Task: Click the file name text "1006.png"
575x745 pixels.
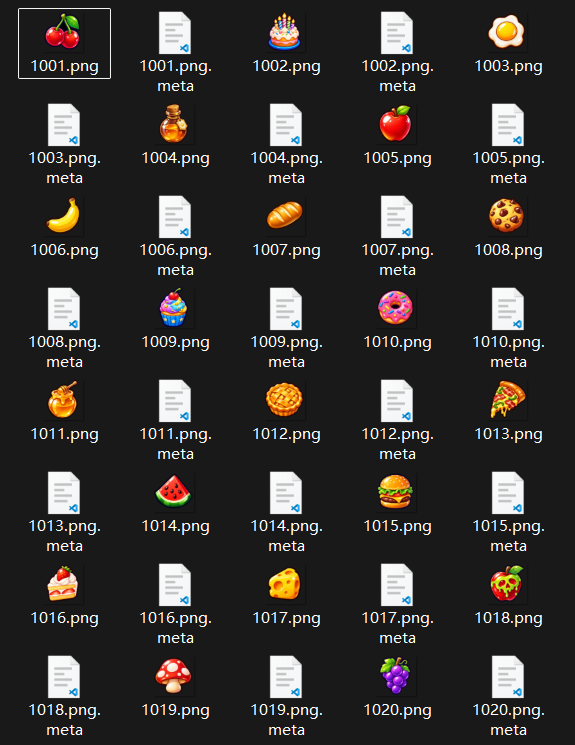Action: pos(64,251)
